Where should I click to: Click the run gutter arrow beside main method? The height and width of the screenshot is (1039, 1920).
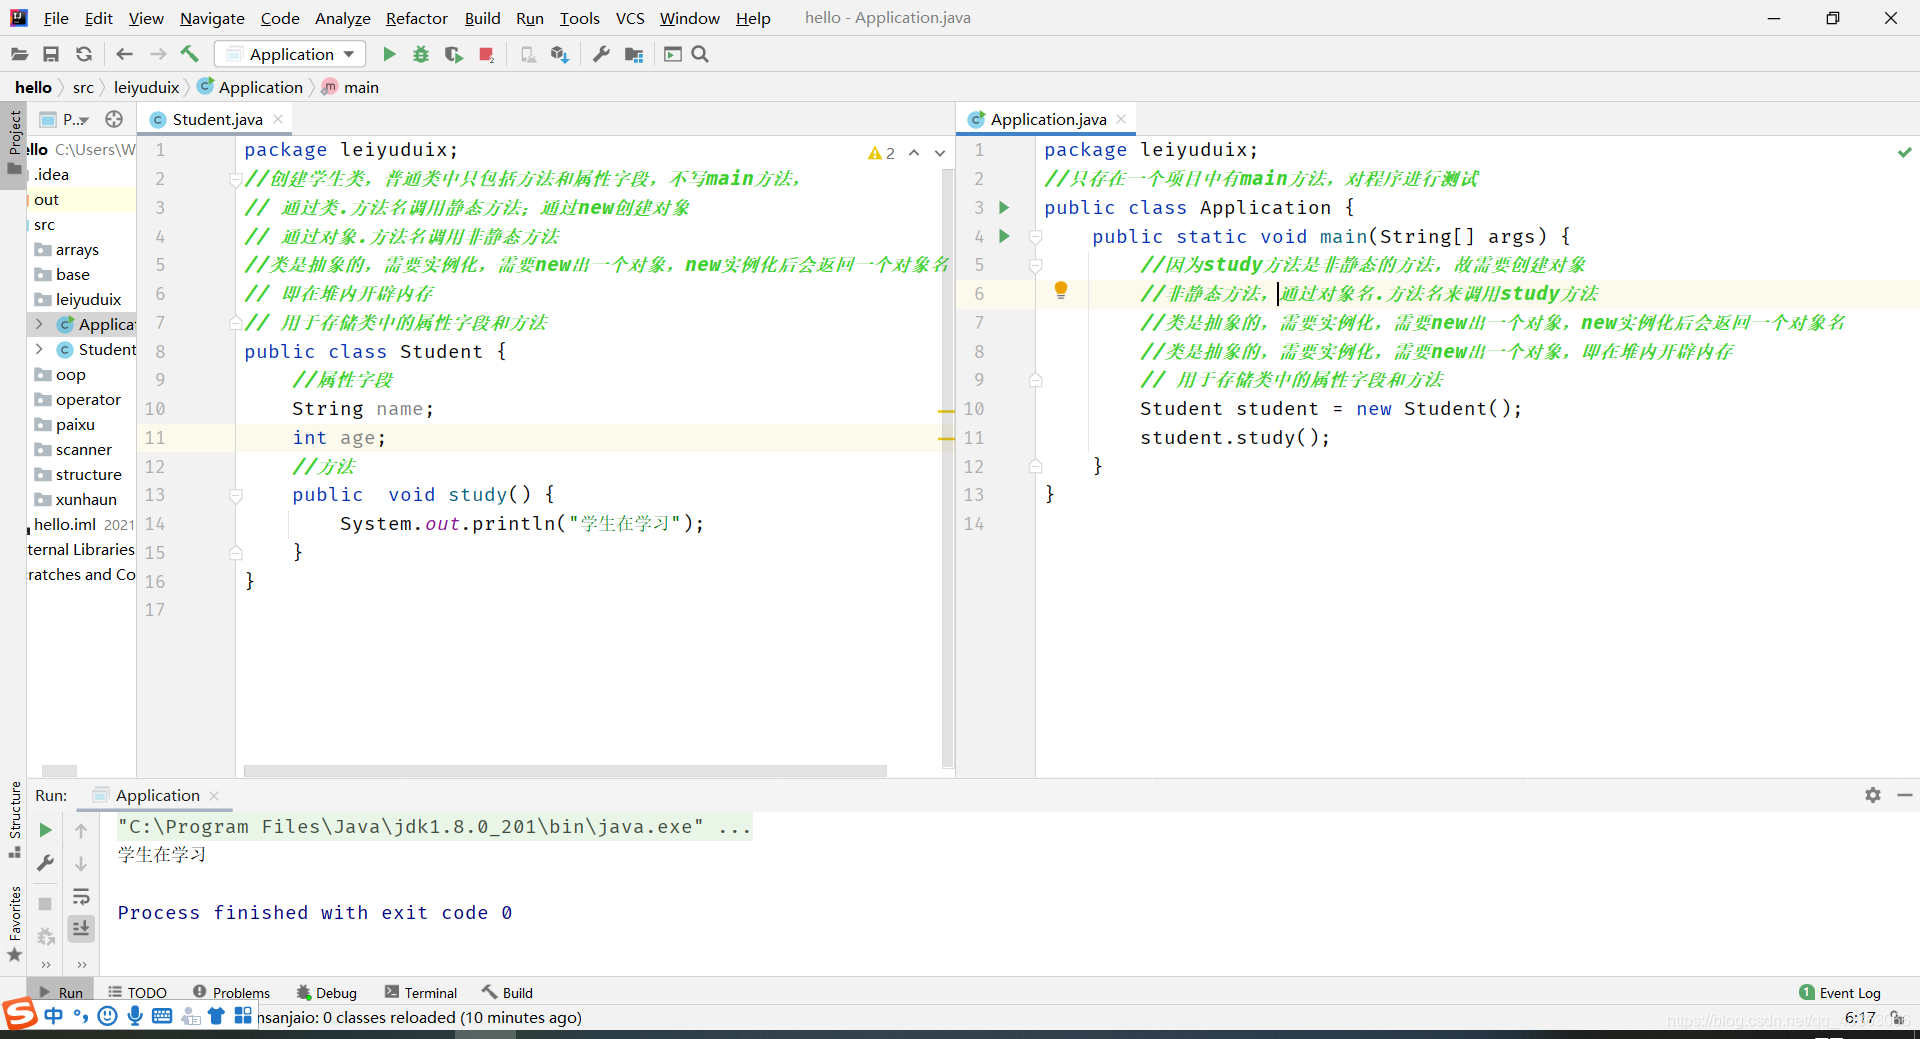[1004, 237]
